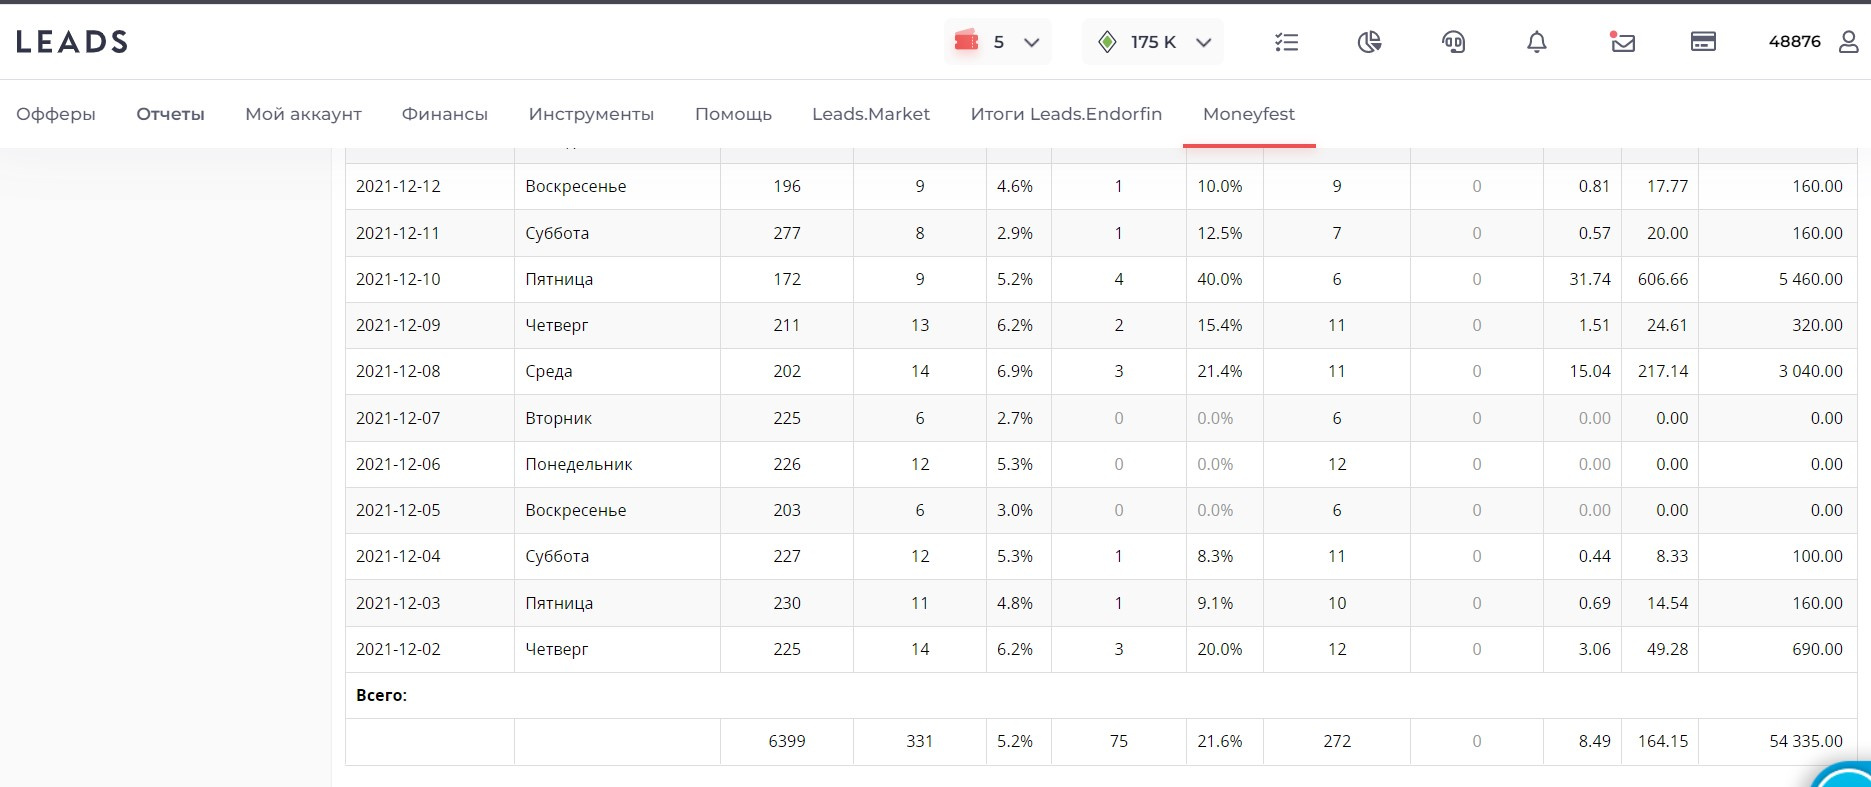Open the Финансы menu
The image size is (1871, 787).
click(445, 114)
